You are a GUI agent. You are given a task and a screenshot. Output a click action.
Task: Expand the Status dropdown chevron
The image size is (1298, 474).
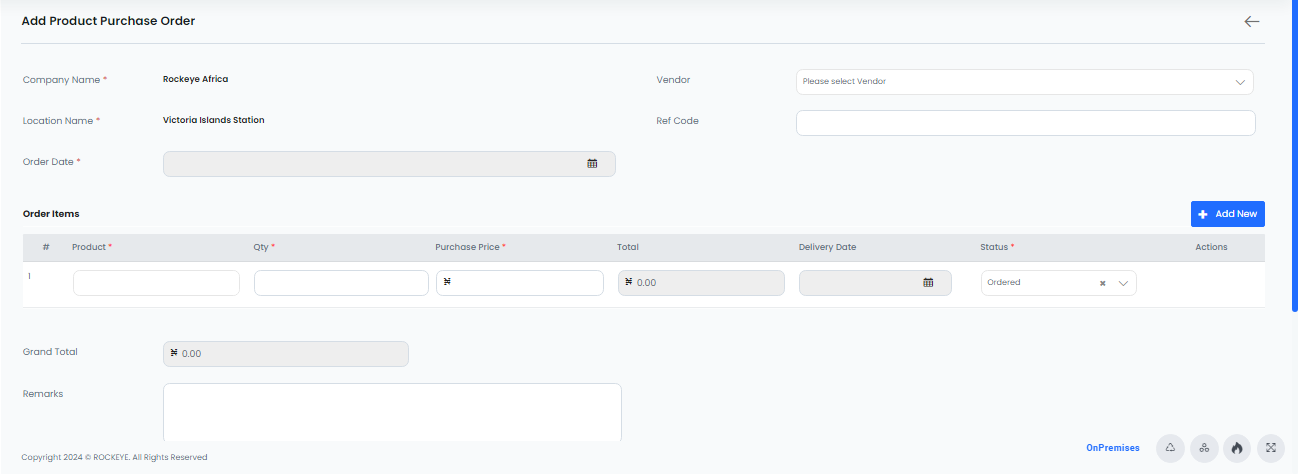(1123, 283)
